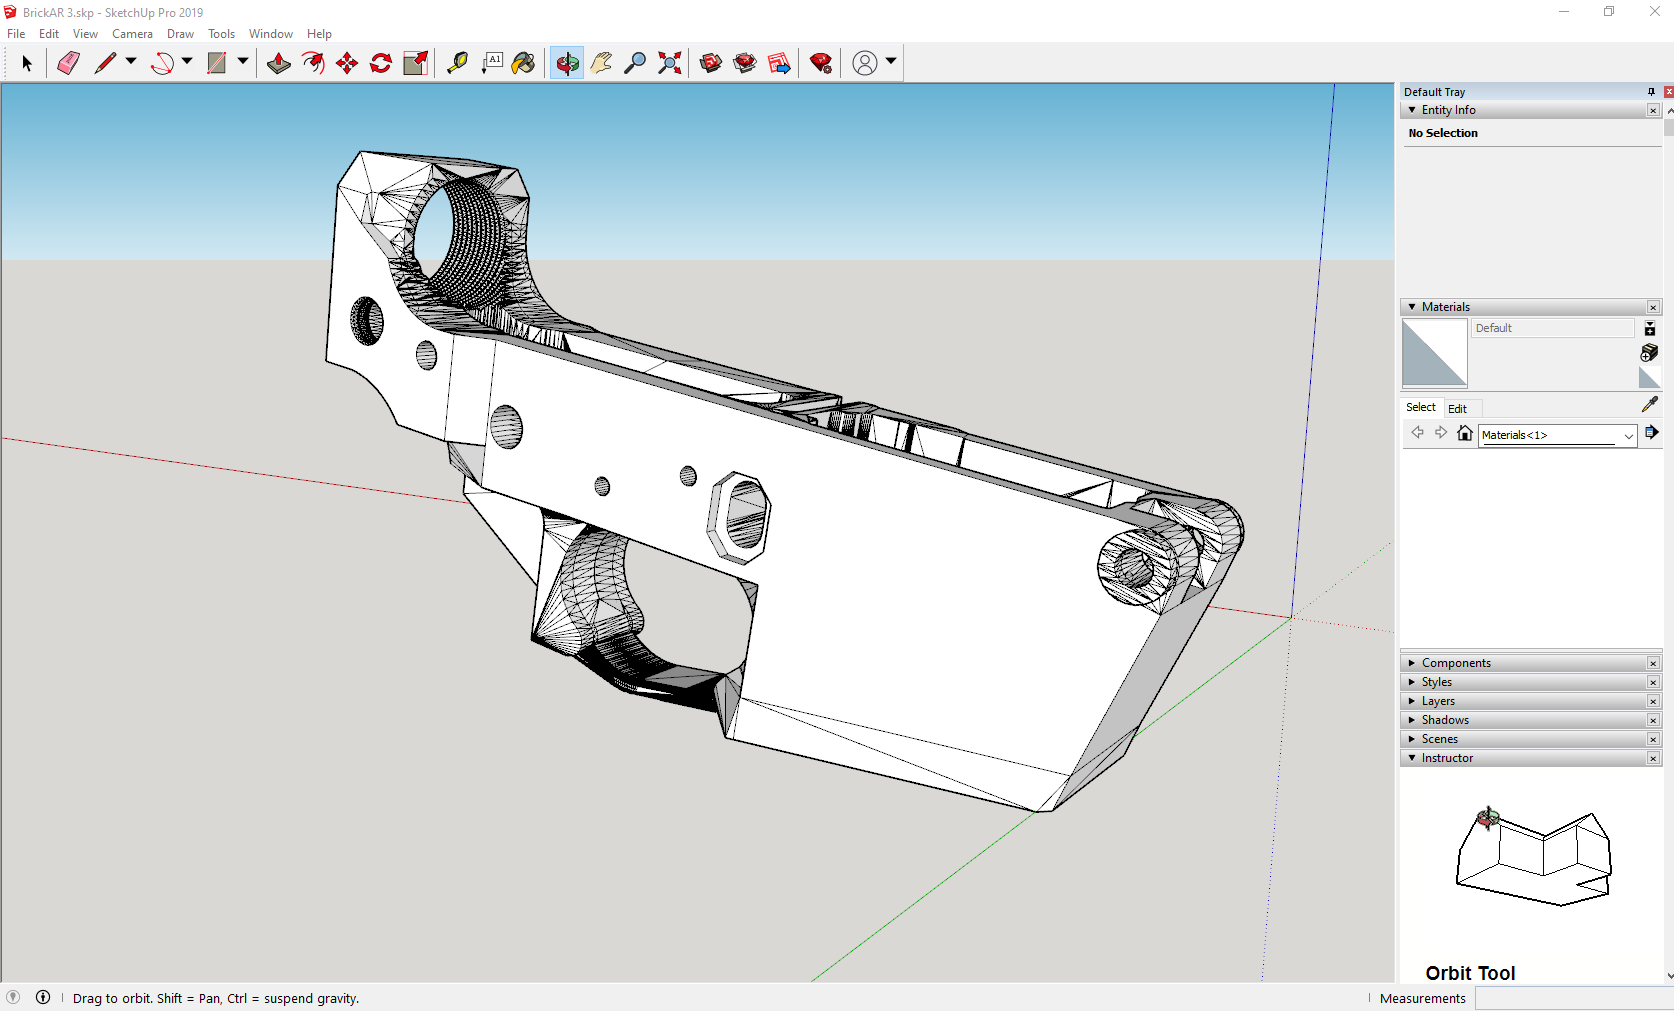Activate the Push/Pull tool
The height and width of the screenshot is (1011, 1674).
pyautogui.click(x=279, y=63)
